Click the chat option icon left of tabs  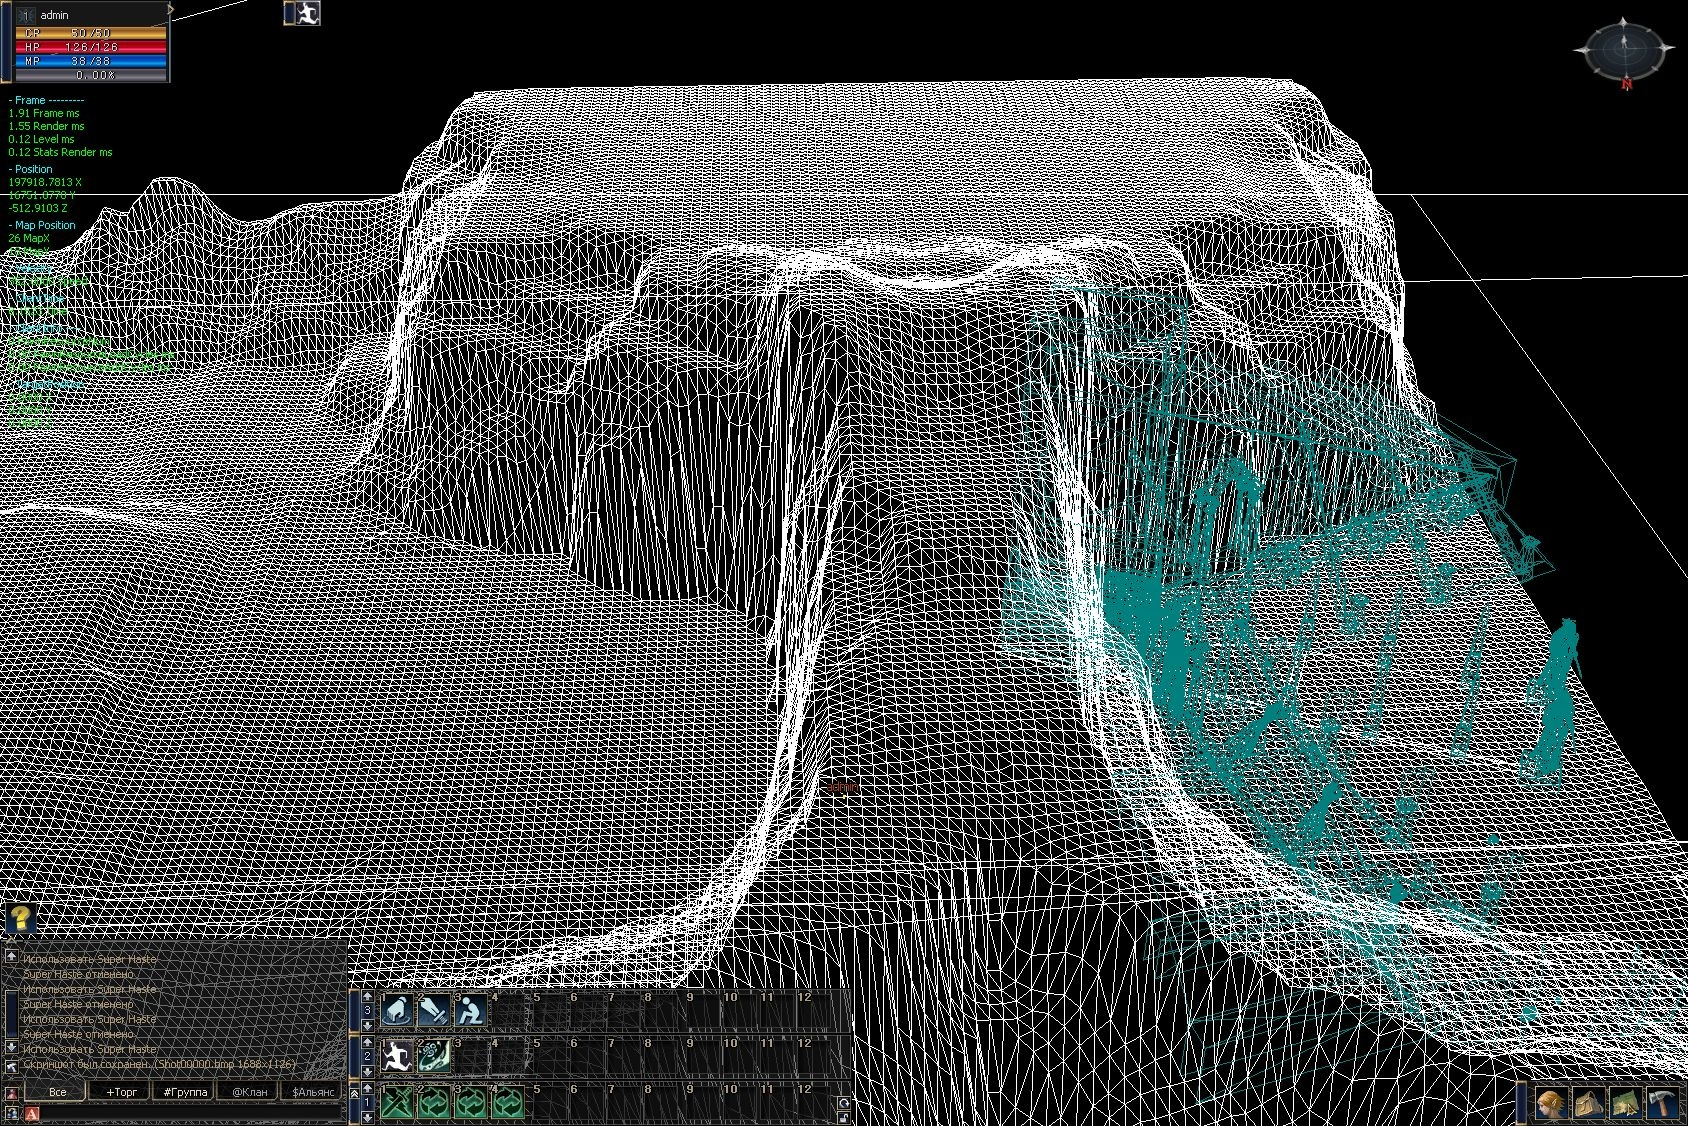point(11,1093)
